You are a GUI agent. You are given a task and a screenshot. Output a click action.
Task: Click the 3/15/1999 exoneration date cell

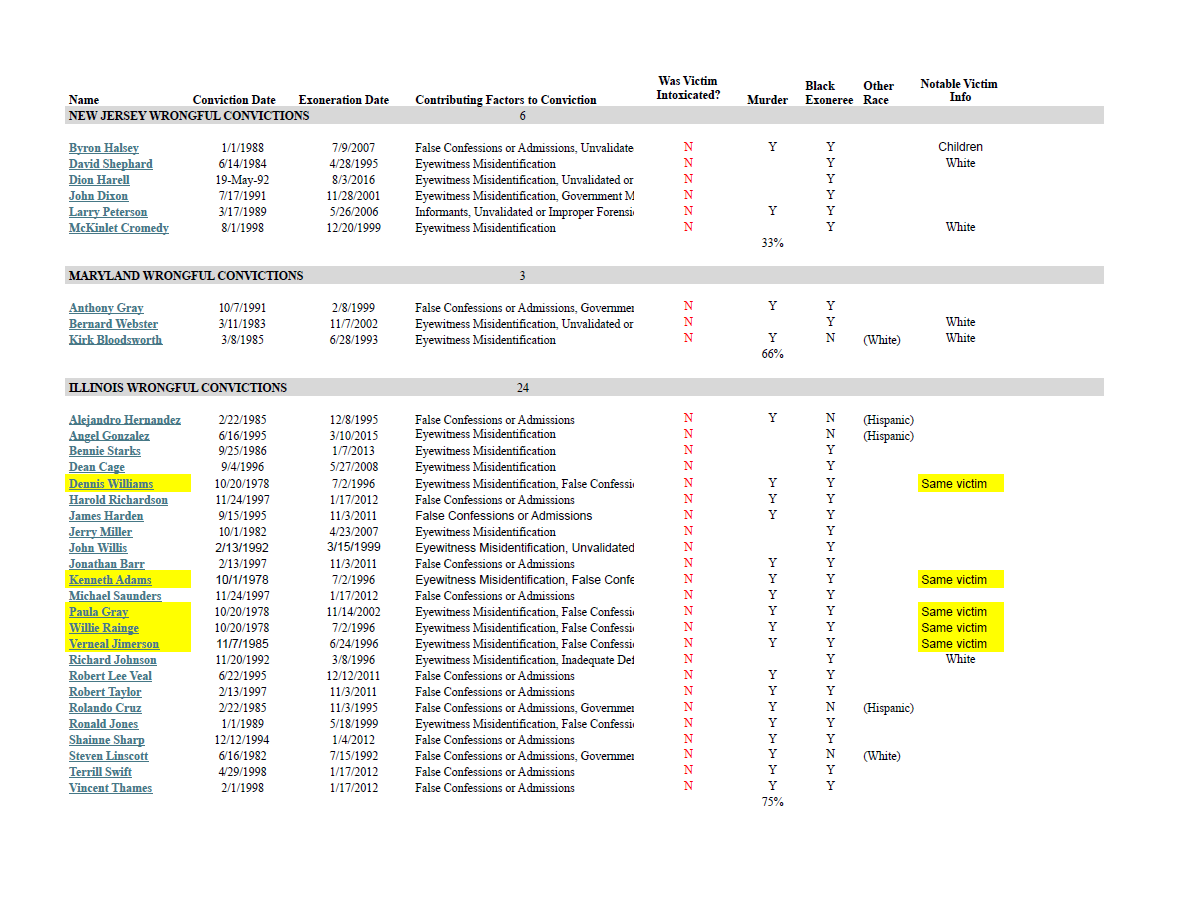(353, 547)
